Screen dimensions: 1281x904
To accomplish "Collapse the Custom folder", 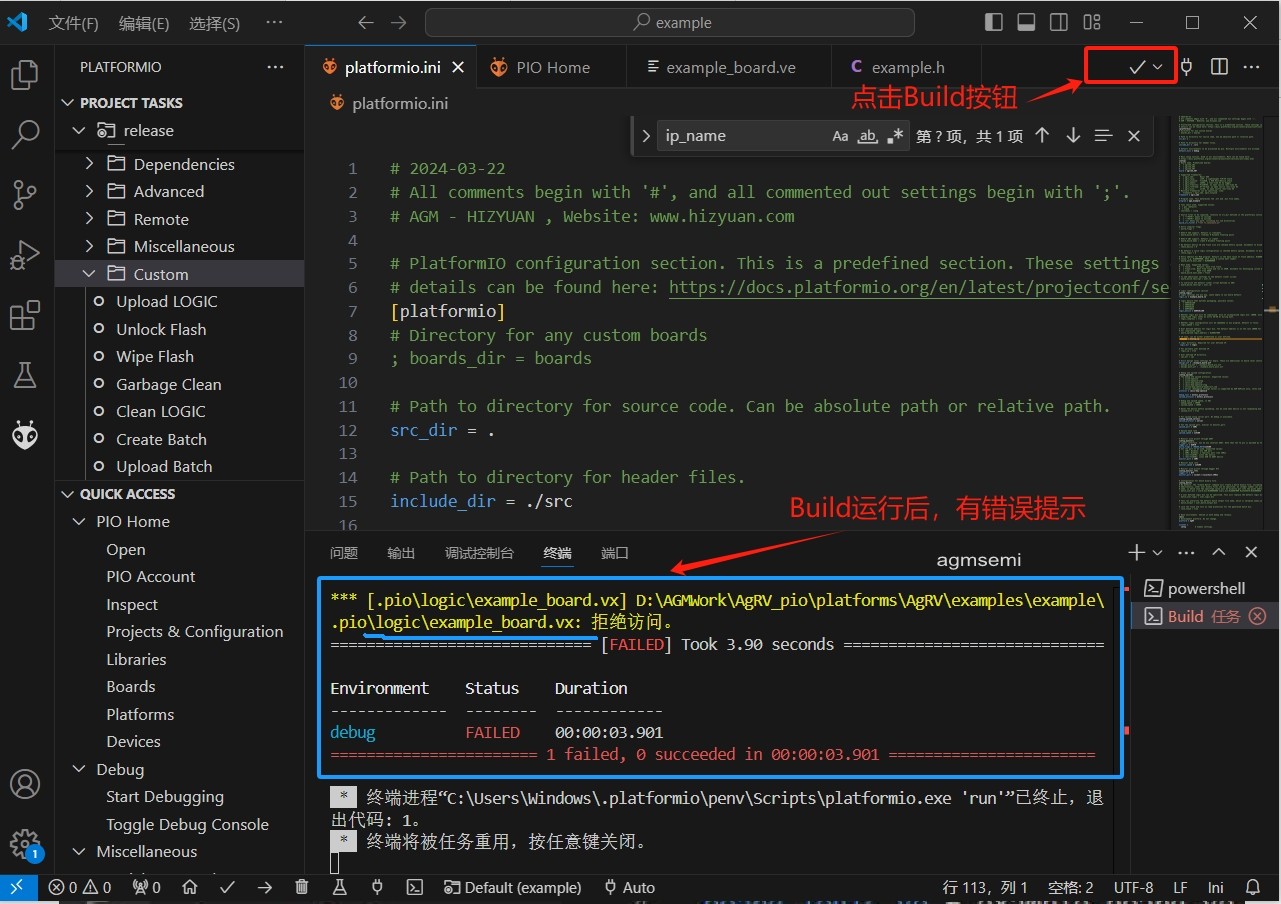I will pos(90,274).
